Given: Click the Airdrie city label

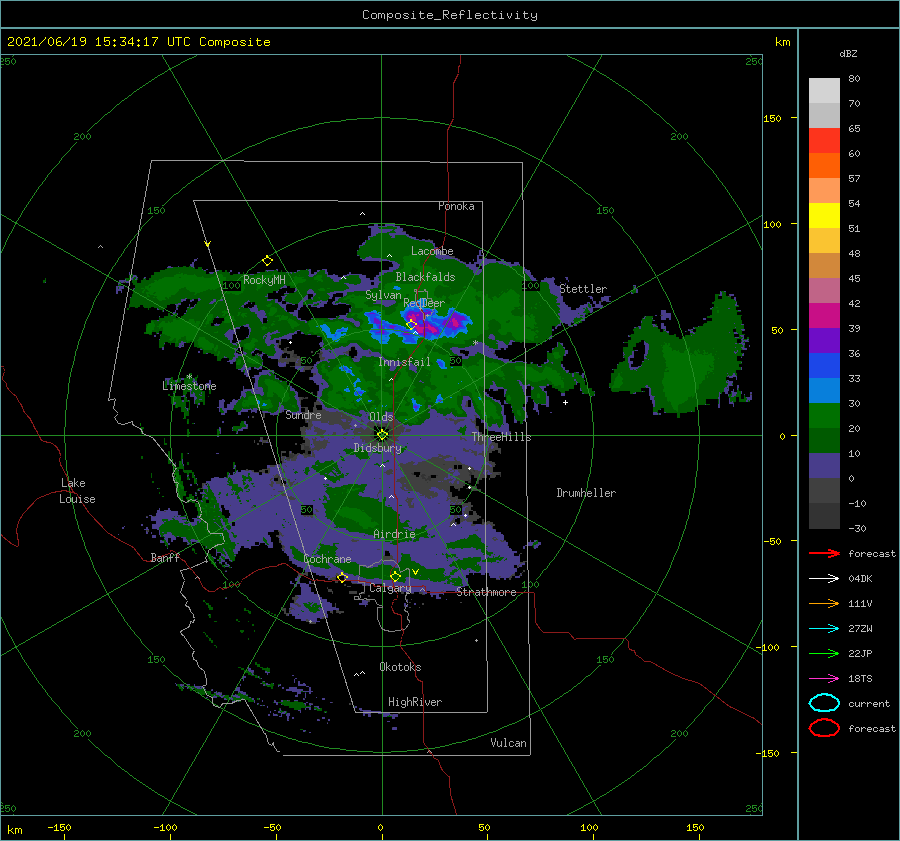Looking at the screenshot, I should [x=394, y=534].
